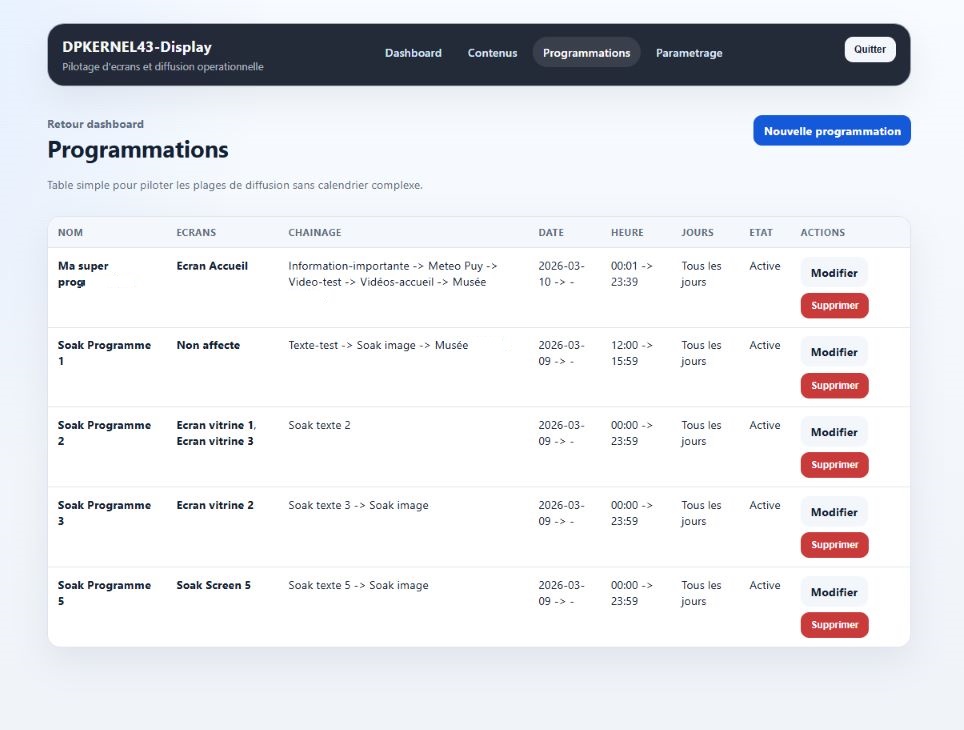Remove Soak Programme 2 with Supprimer
Image resolution: width=964 pixels, height=730 pixels.
(834, 465)
